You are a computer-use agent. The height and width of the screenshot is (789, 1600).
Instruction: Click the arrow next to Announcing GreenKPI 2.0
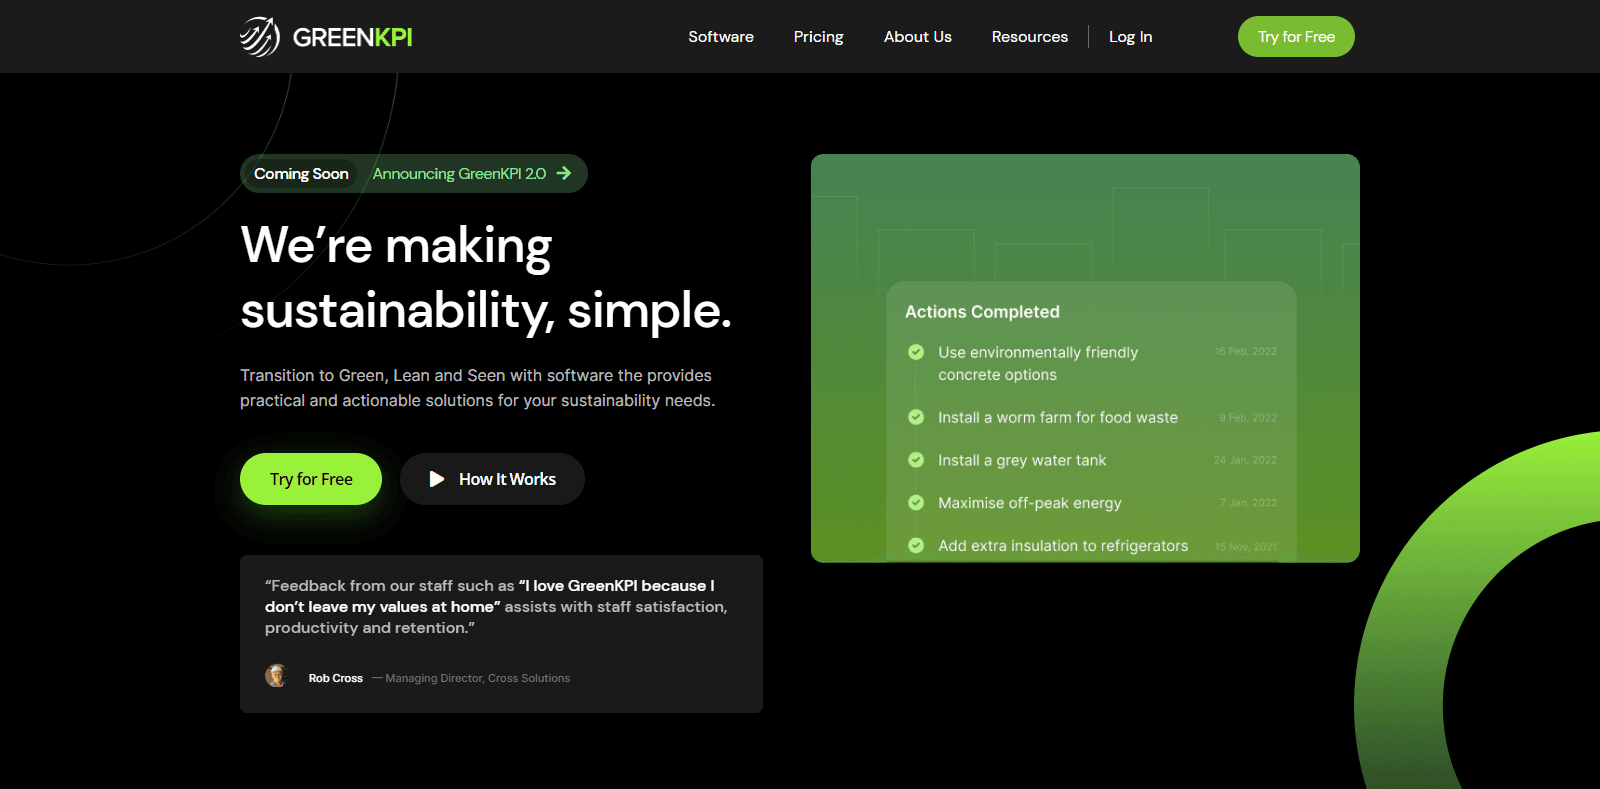564,173
